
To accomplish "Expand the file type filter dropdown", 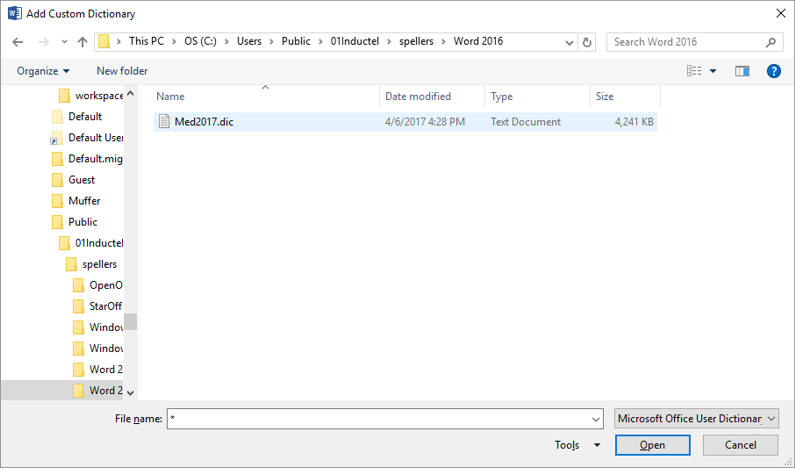I will [697, 418].
